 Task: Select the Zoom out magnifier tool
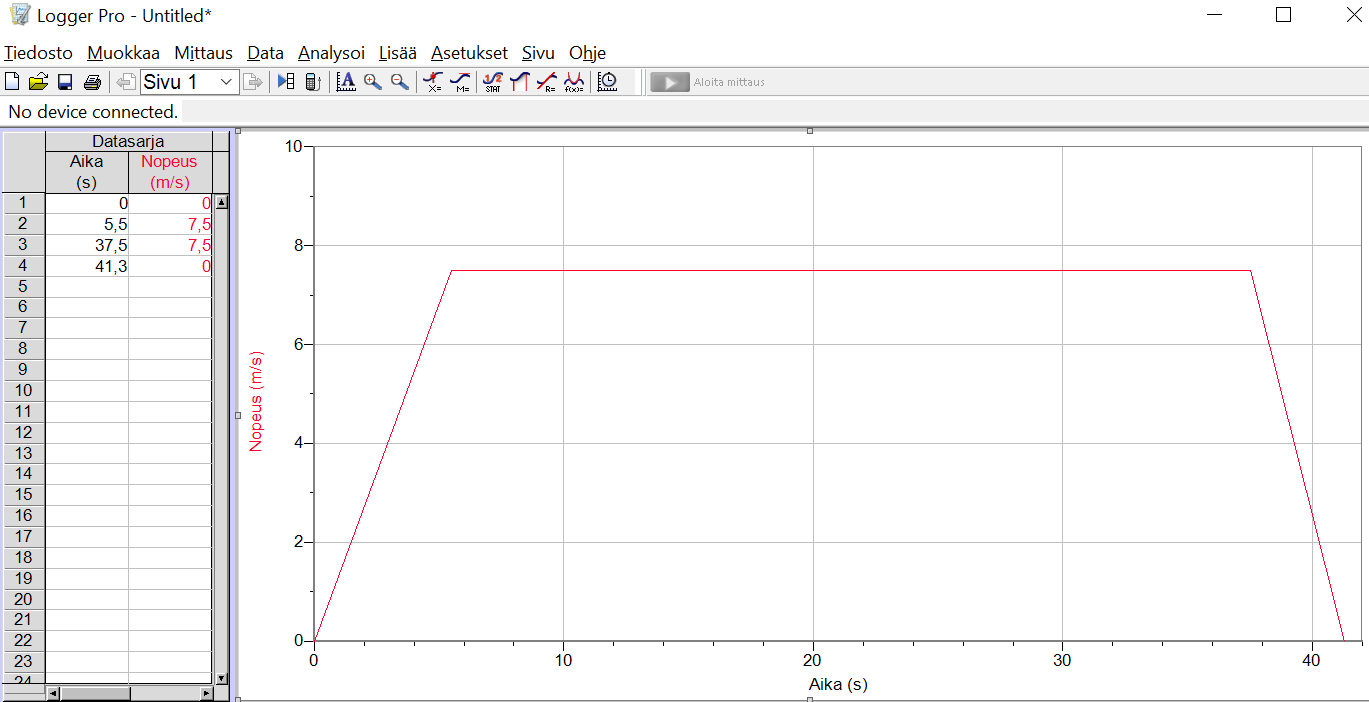coord(399,82)
